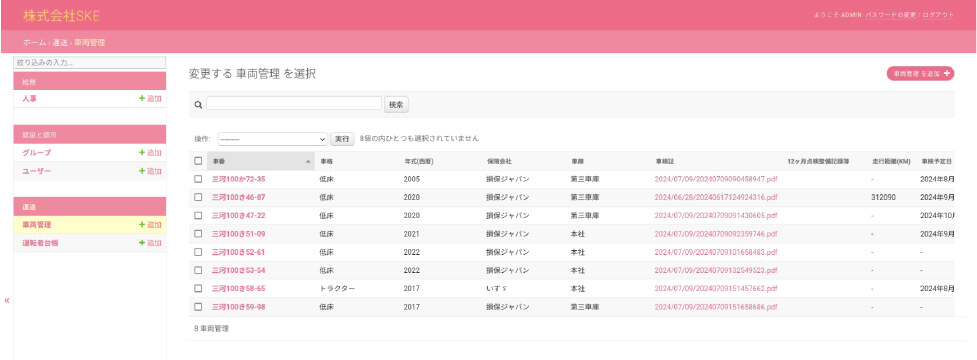Open グループ in the sidebar
This screenshot has width=977, height=360.
pyautogui.click(x=36, y=153)
